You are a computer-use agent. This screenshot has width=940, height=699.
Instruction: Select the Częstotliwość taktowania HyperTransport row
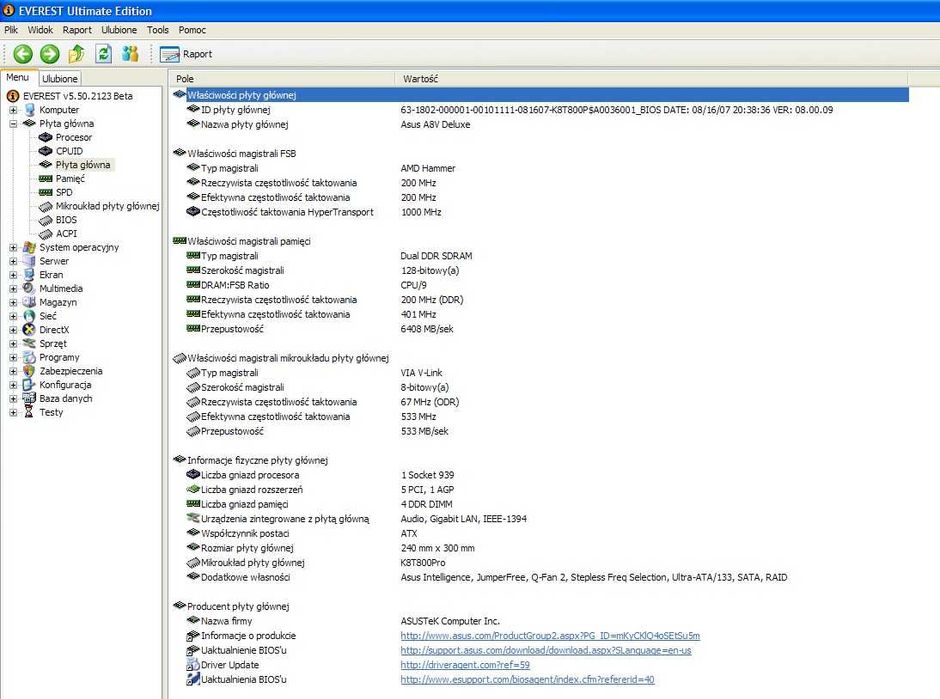click(x=540, y=212)
